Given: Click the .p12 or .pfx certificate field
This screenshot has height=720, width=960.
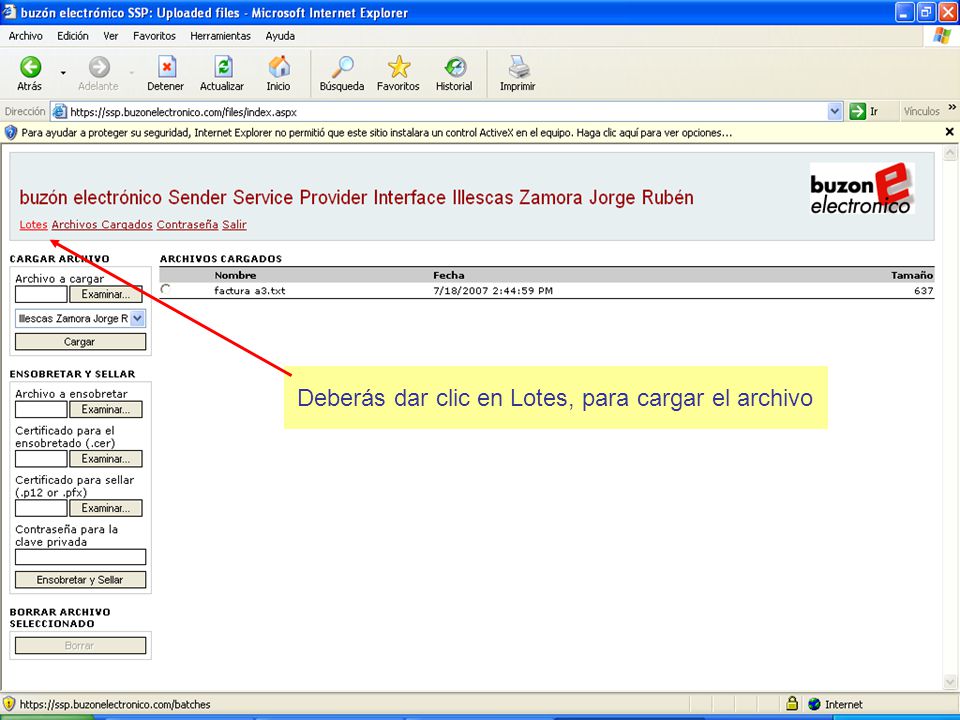Looking at the screenshot, I should [41, 508].
